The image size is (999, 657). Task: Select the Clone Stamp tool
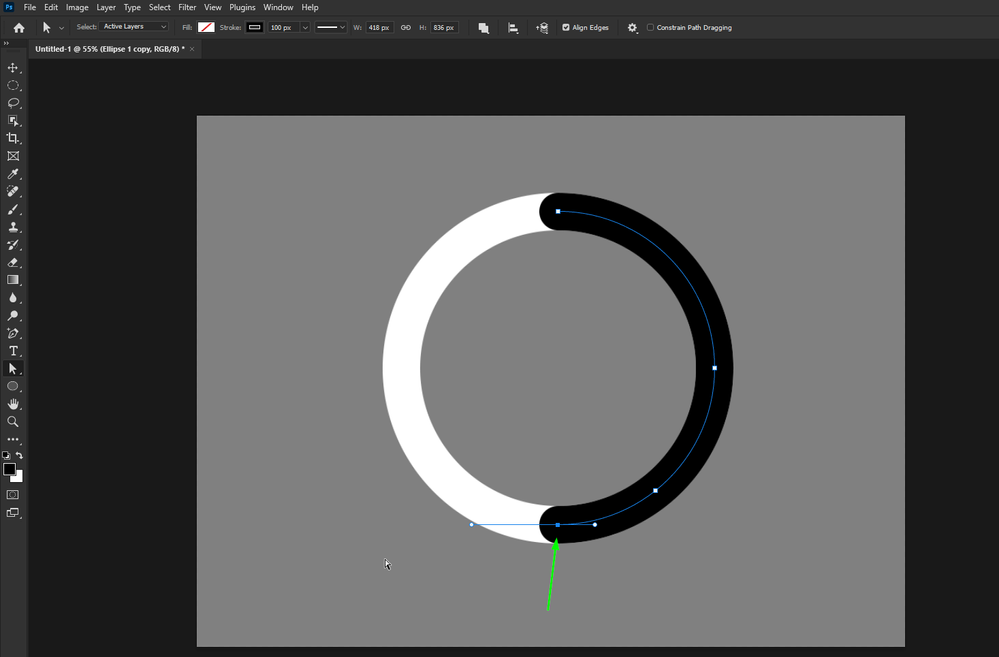13,227
